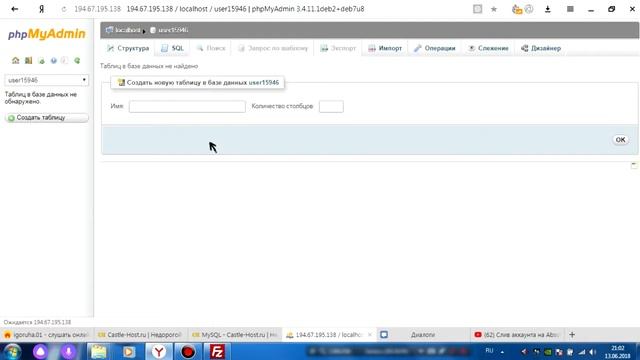Click the Создать таблицу sidebar button
Image resolution: width=640 pixels, height=360 pixels.
[47, 118]
